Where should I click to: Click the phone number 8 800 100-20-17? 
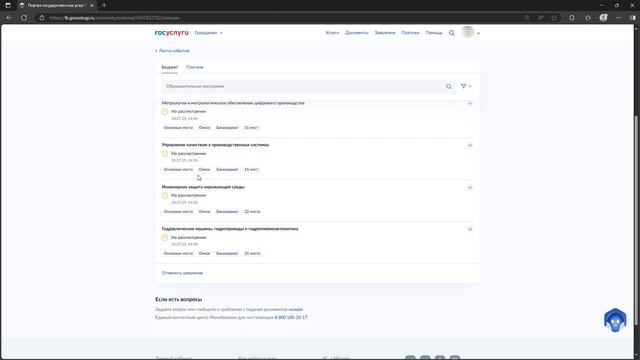click(291, 317)
